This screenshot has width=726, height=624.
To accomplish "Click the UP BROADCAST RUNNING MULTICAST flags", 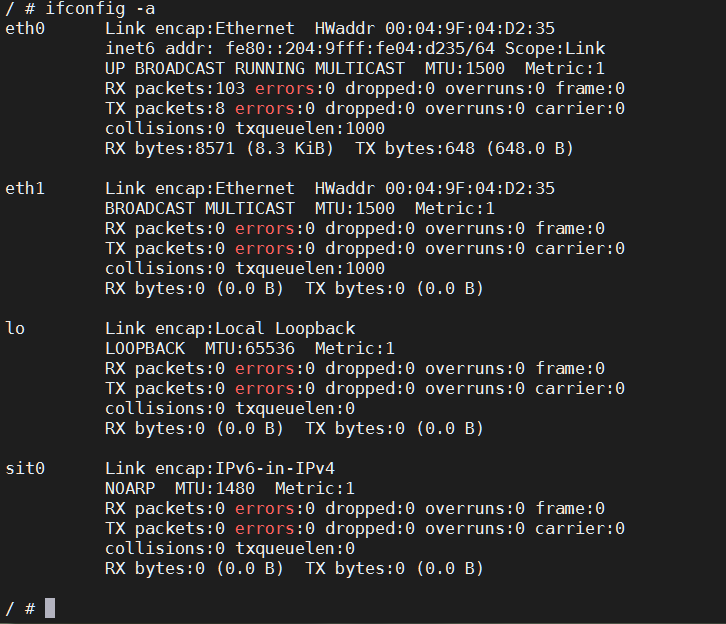I will point(255,68).
